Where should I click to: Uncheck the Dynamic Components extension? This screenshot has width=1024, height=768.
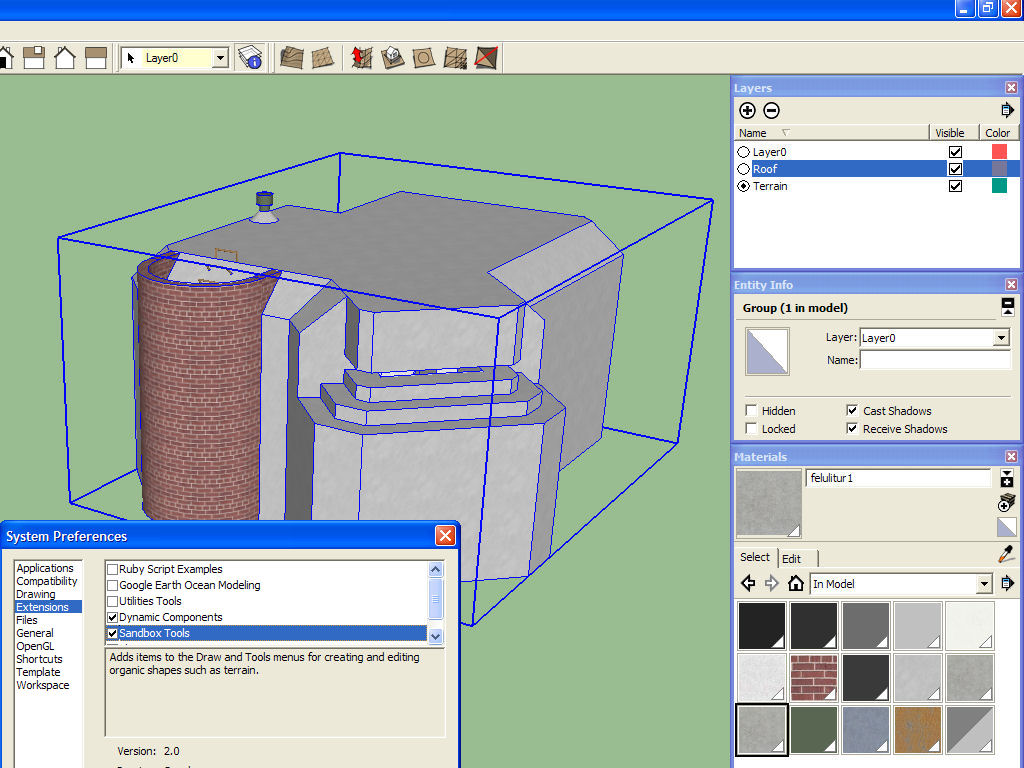113,617
